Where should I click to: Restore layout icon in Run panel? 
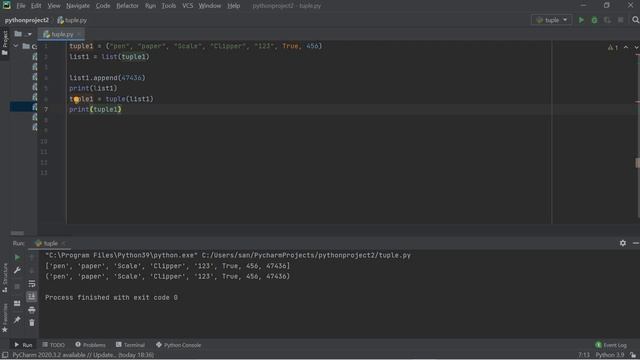[17, 303]
